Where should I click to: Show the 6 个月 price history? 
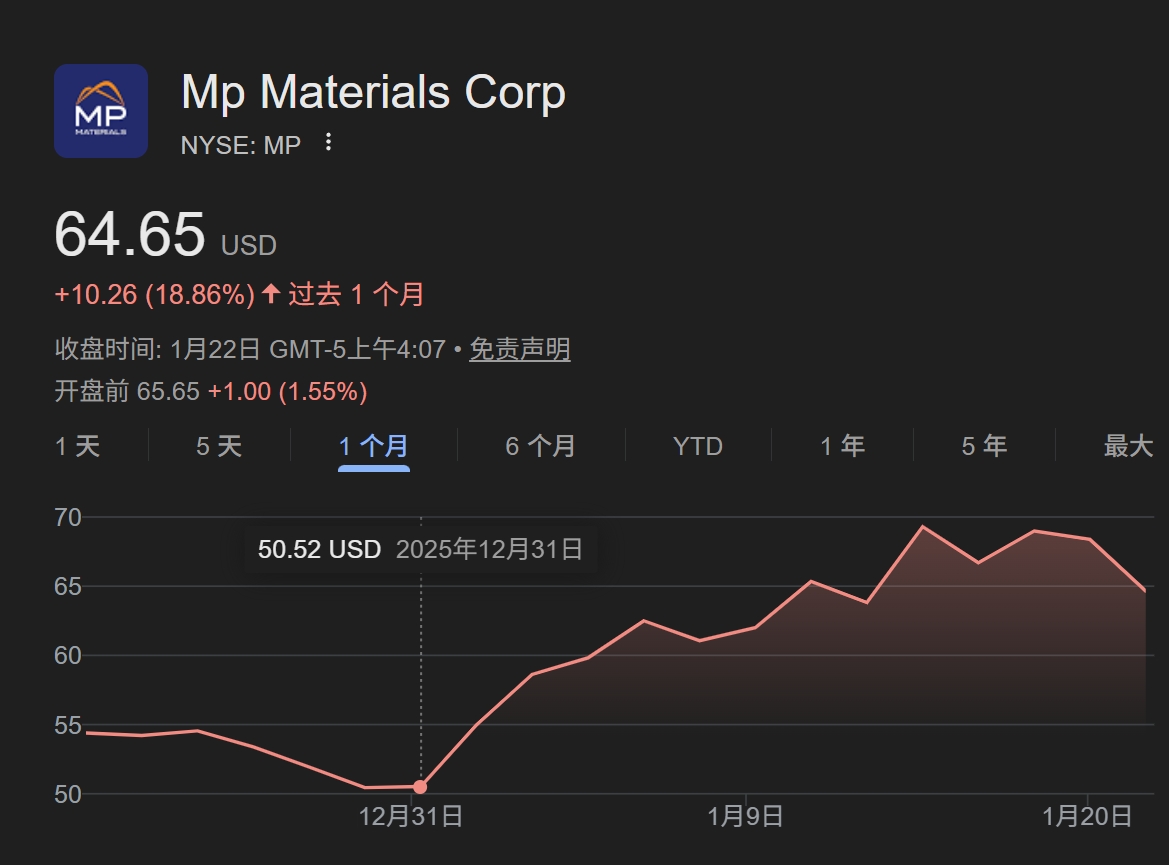540,446
